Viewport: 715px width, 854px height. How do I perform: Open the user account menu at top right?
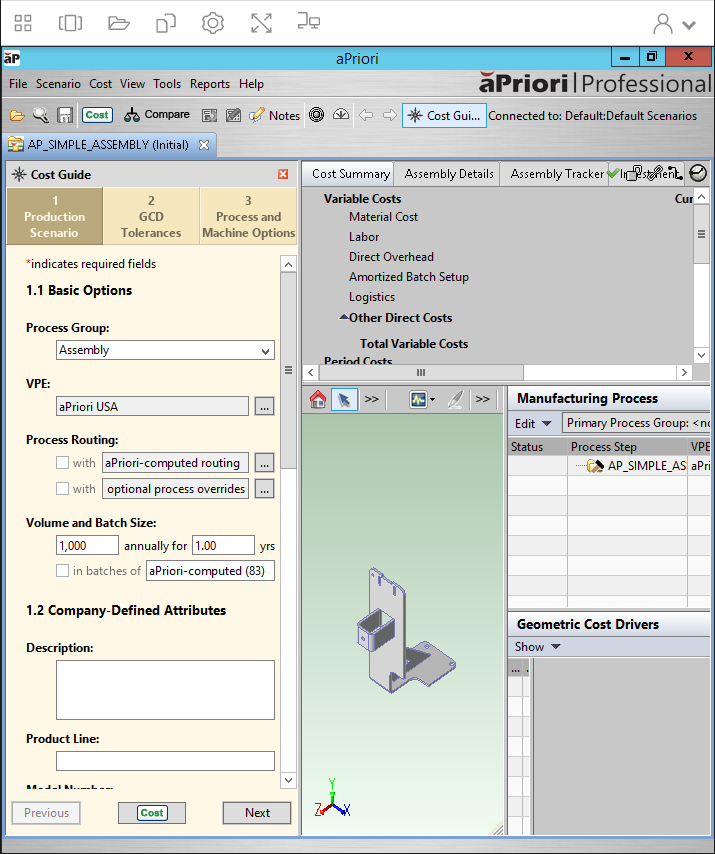click(x=674, y=24)
